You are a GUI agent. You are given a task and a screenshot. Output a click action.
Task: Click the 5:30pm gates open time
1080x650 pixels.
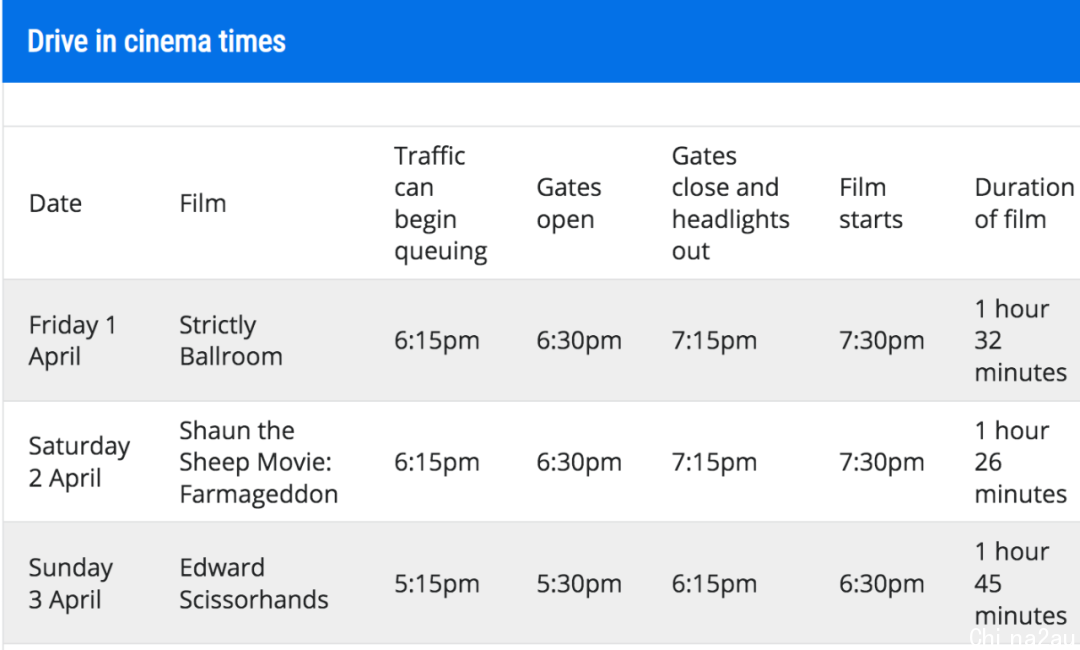[x=579, y=584]
